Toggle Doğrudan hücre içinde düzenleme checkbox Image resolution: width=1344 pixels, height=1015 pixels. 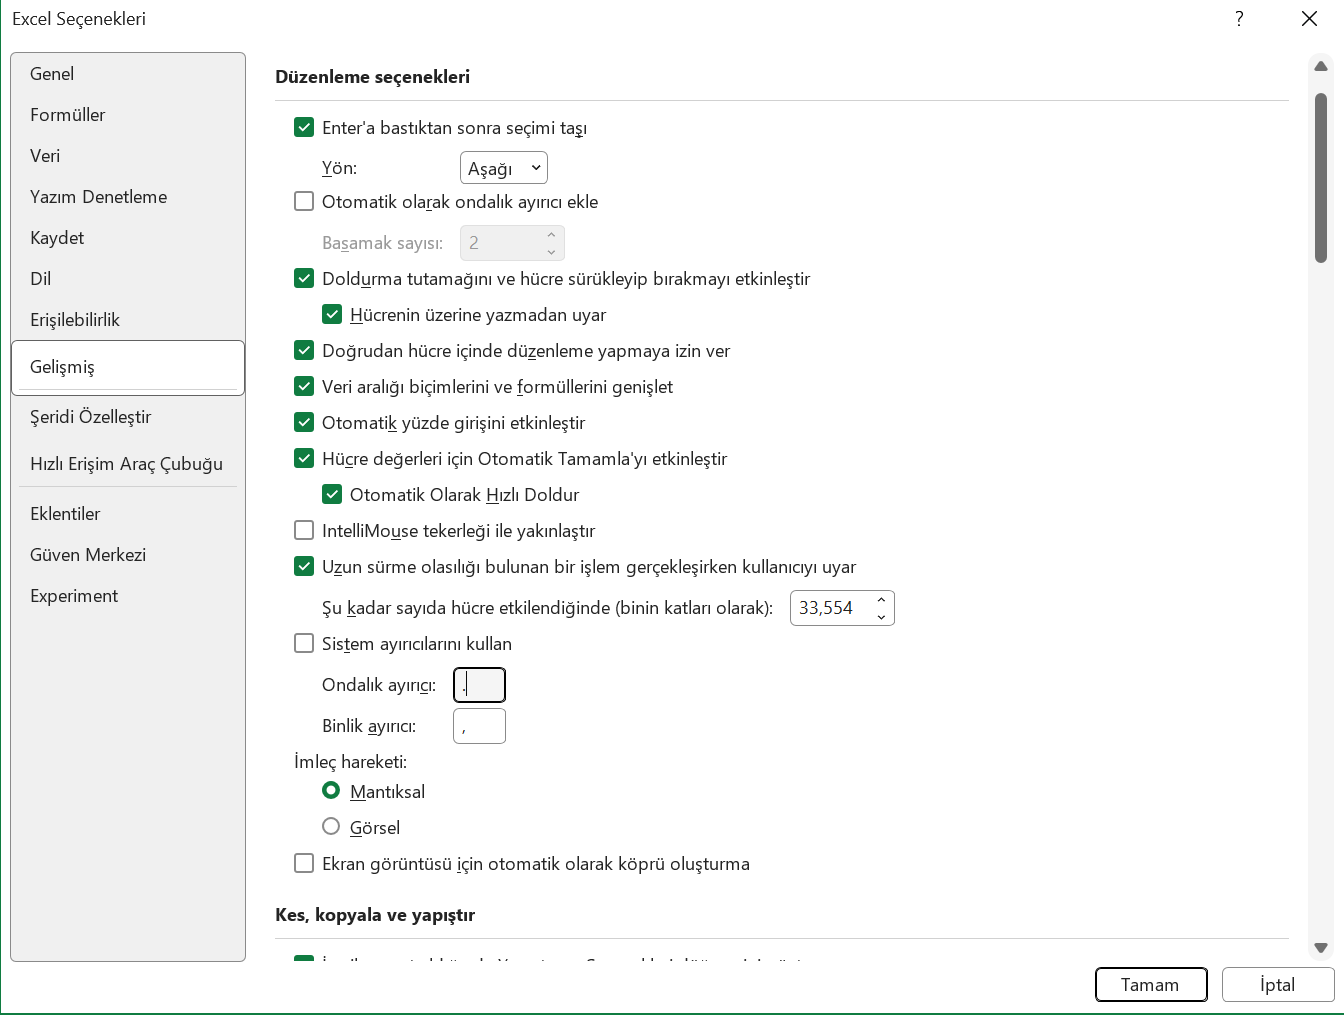[x=304, y=350]
